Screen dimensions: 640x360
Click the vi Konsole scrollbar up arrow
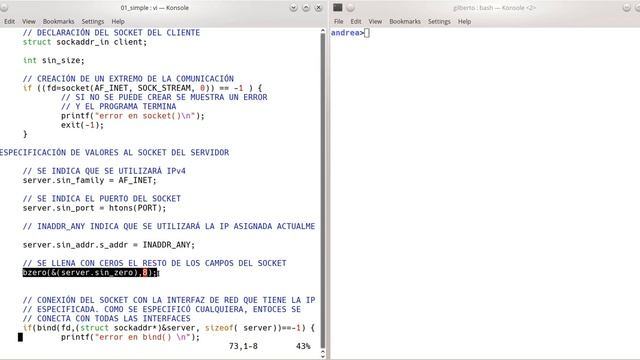click(x=323, y=31)
